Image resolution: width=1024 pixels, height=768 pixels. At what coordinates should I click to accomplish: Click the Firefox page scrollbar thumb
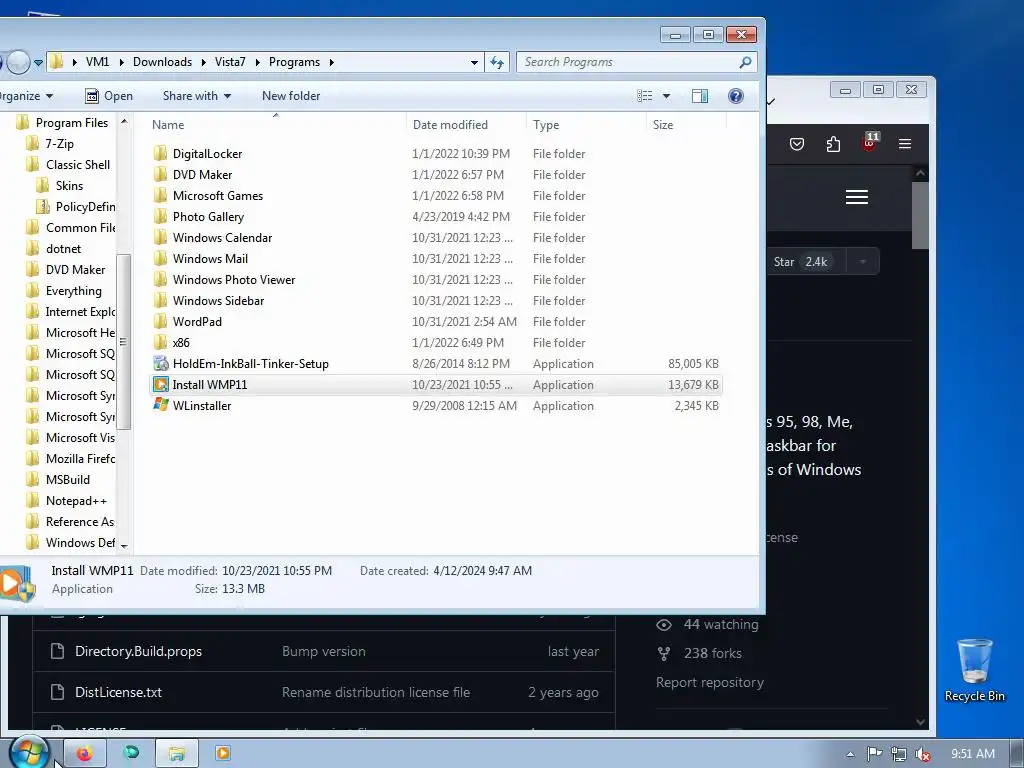click(x=920, y=216)
